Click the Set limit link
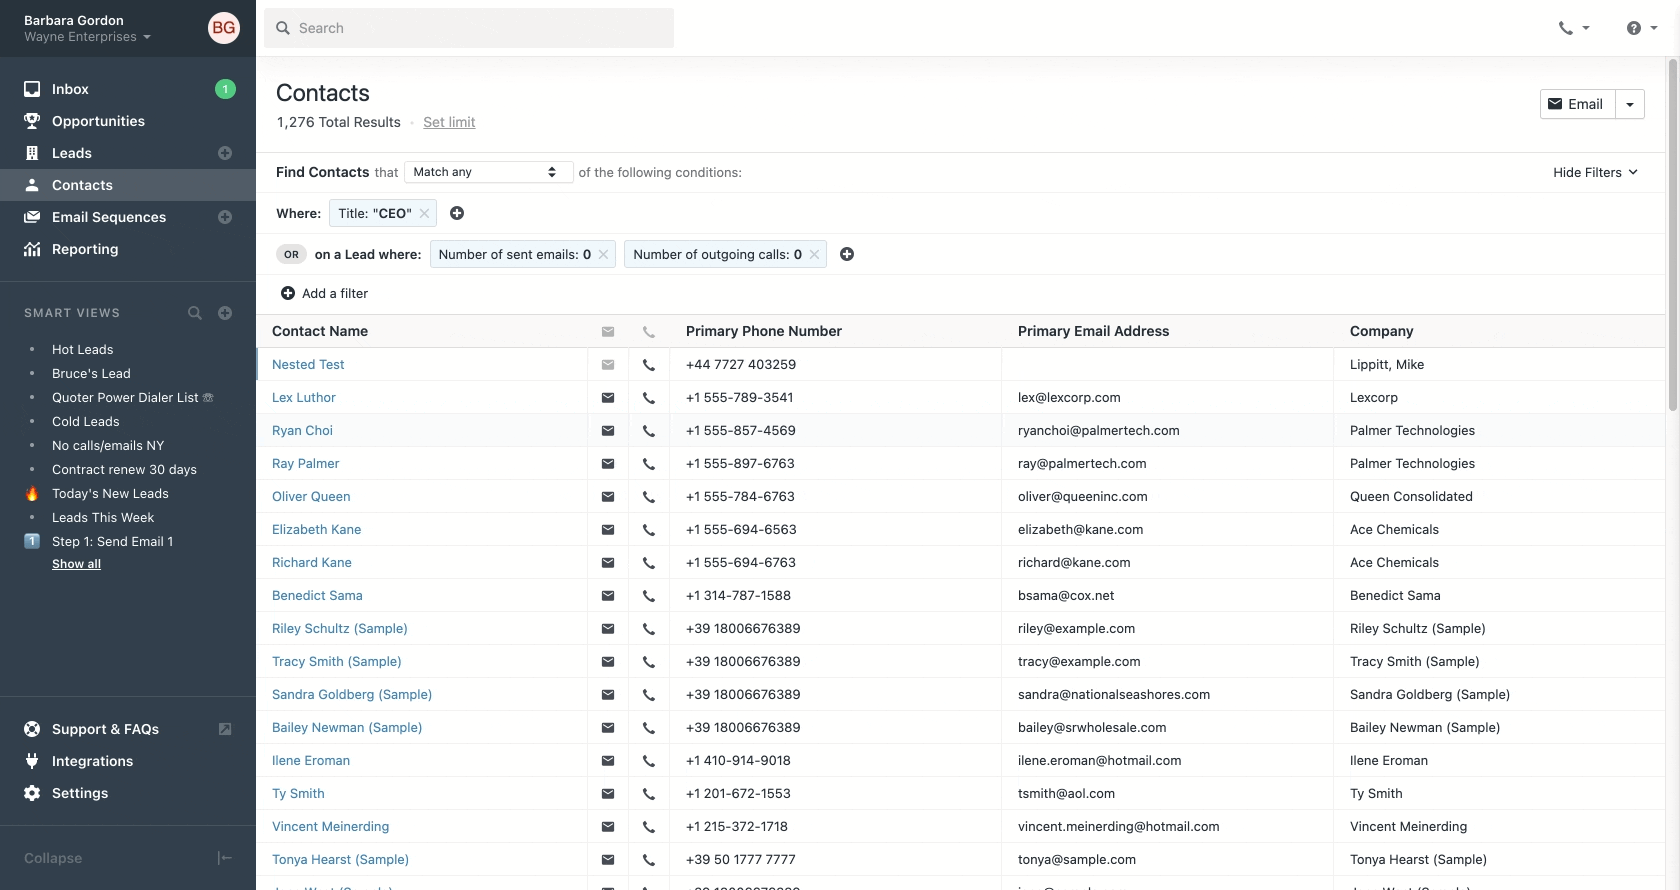The width and height of the screenshot is (1680, 890). click(x=449, y=122)
